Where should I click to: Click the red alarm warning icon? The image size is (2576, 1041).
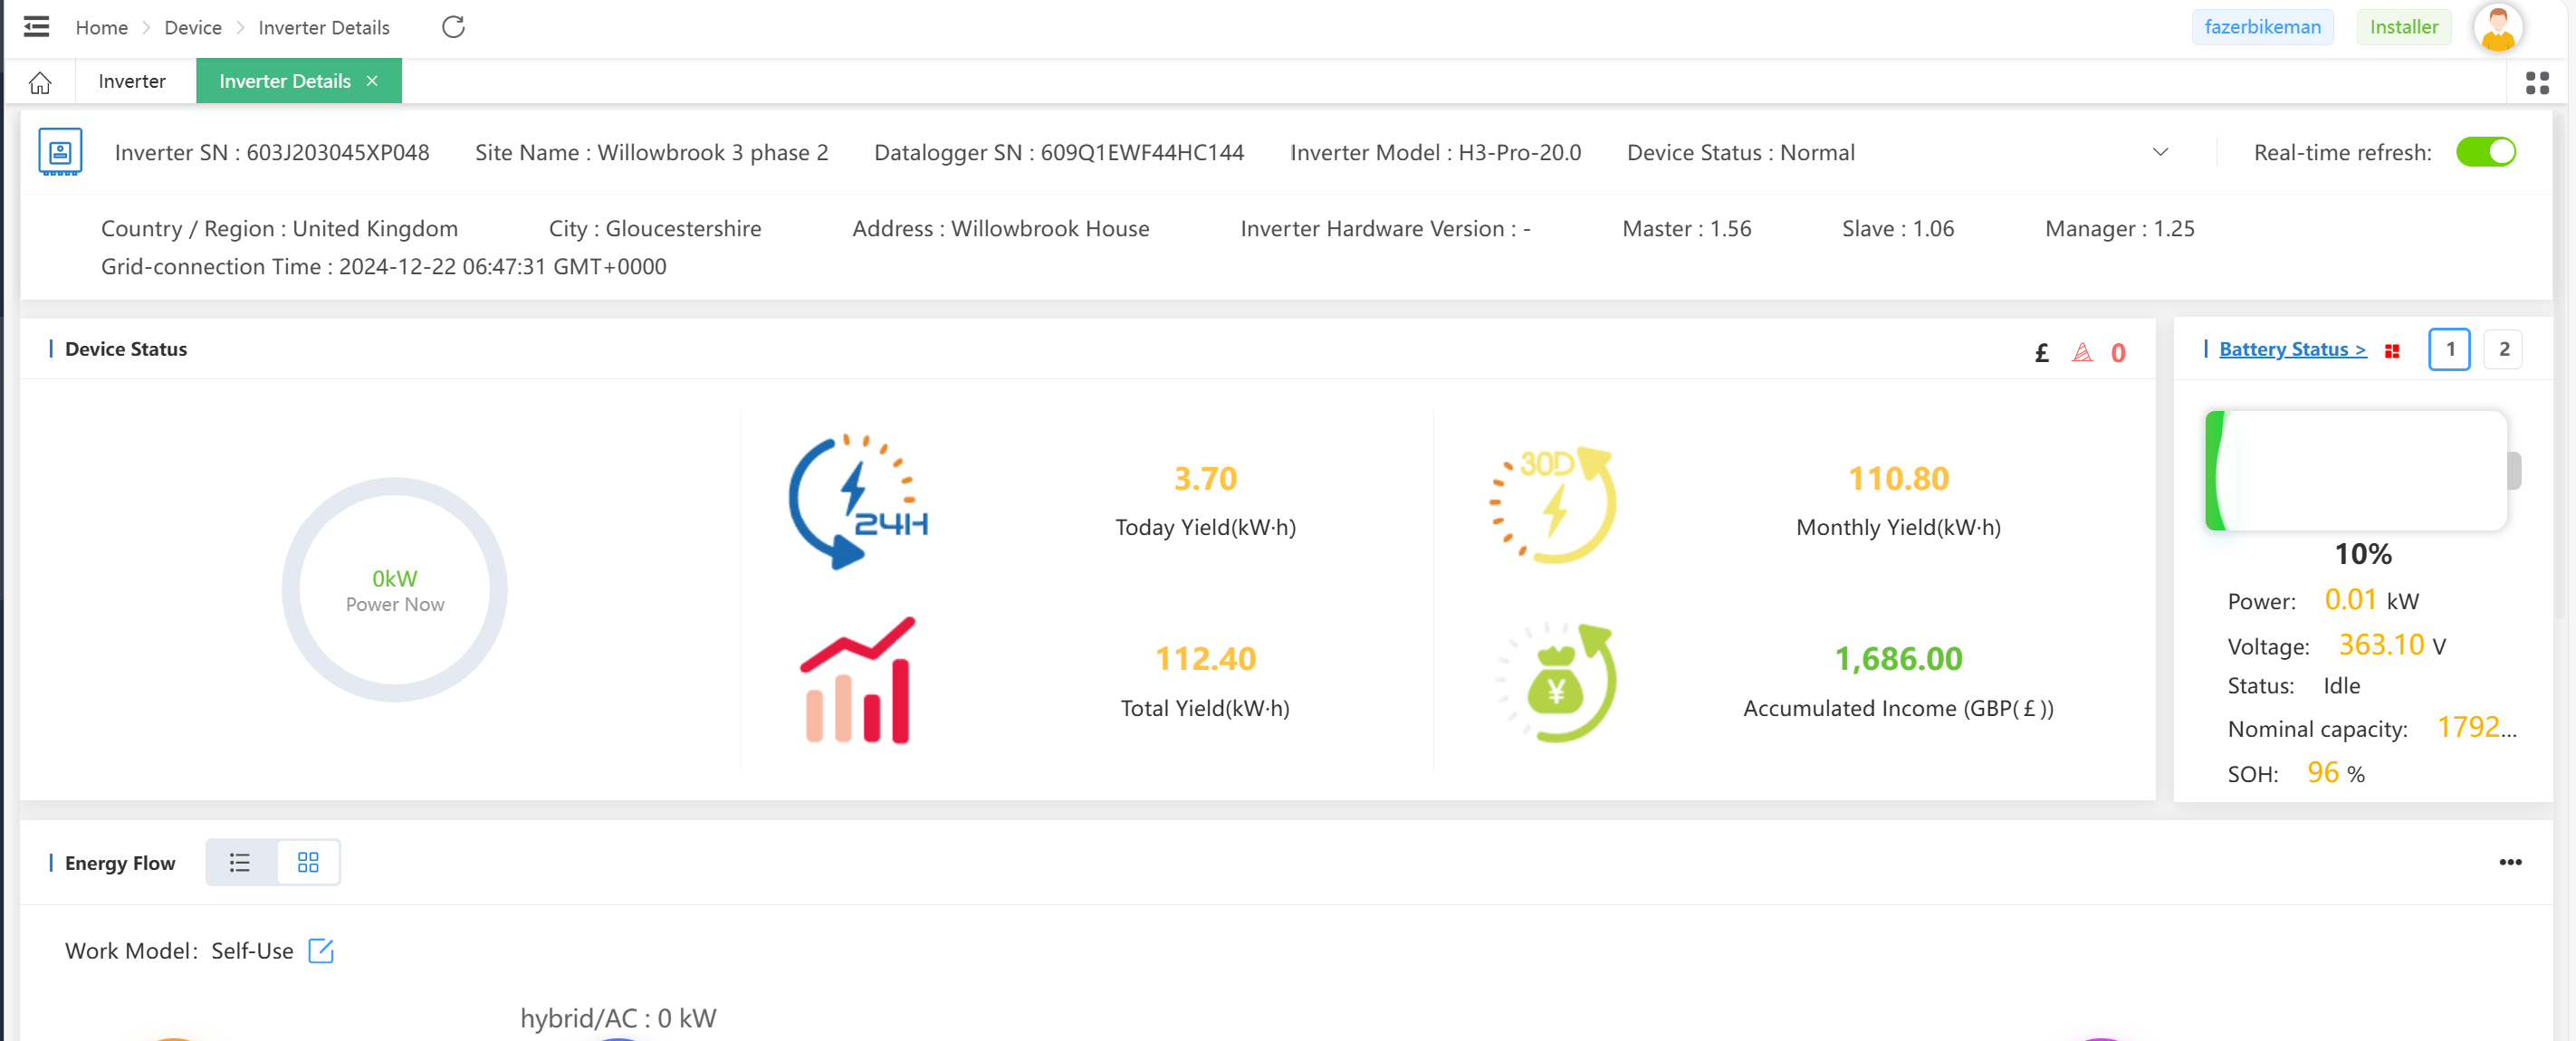tap(2082, 352)
